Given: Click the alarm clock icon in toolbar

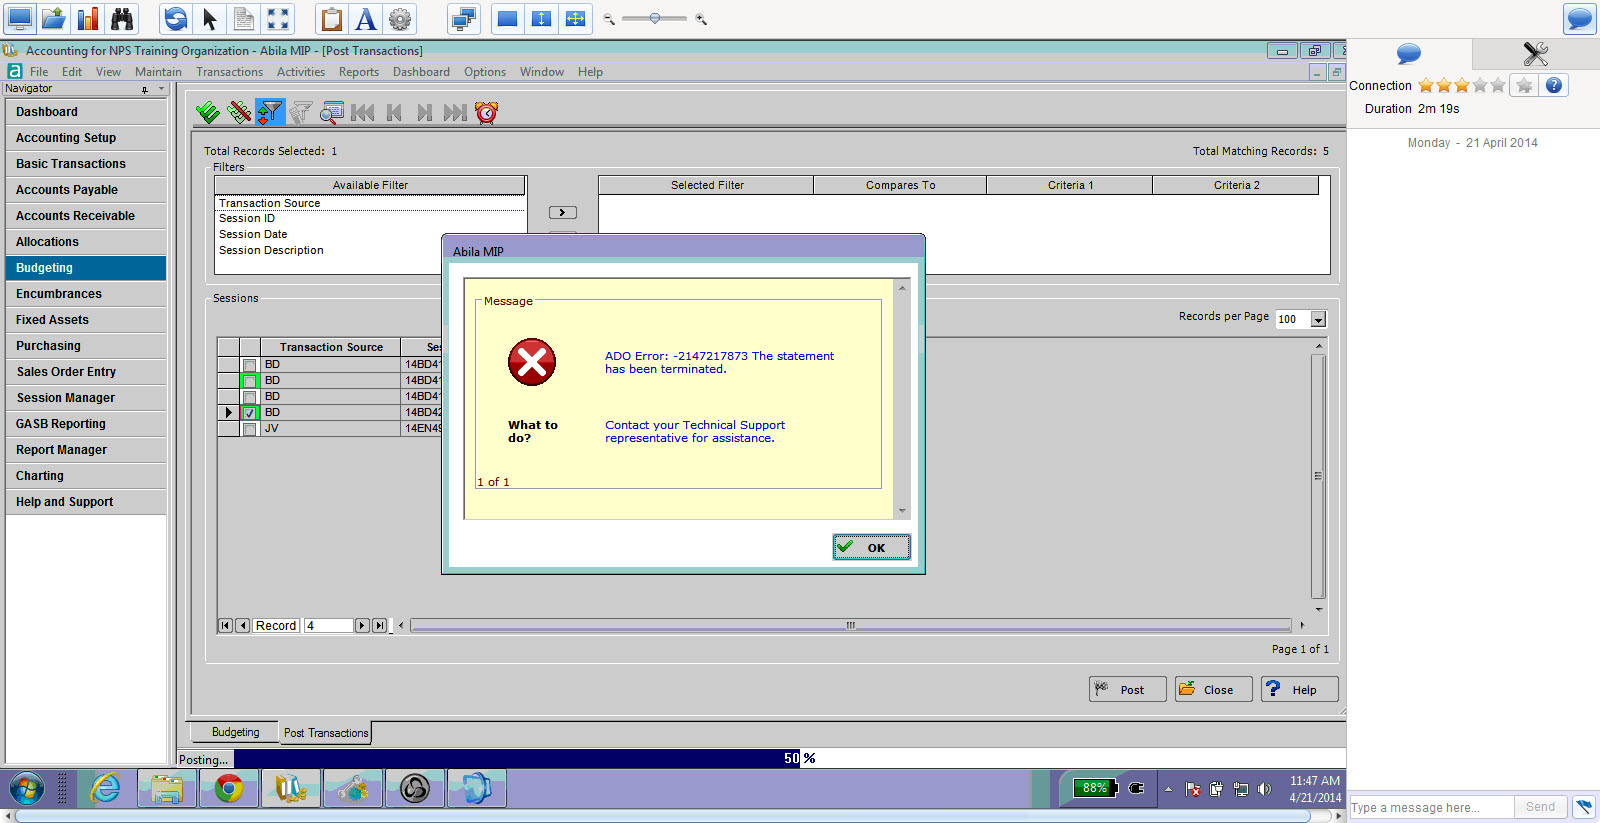Looking at the screenshot, I should tap(486, 113).
